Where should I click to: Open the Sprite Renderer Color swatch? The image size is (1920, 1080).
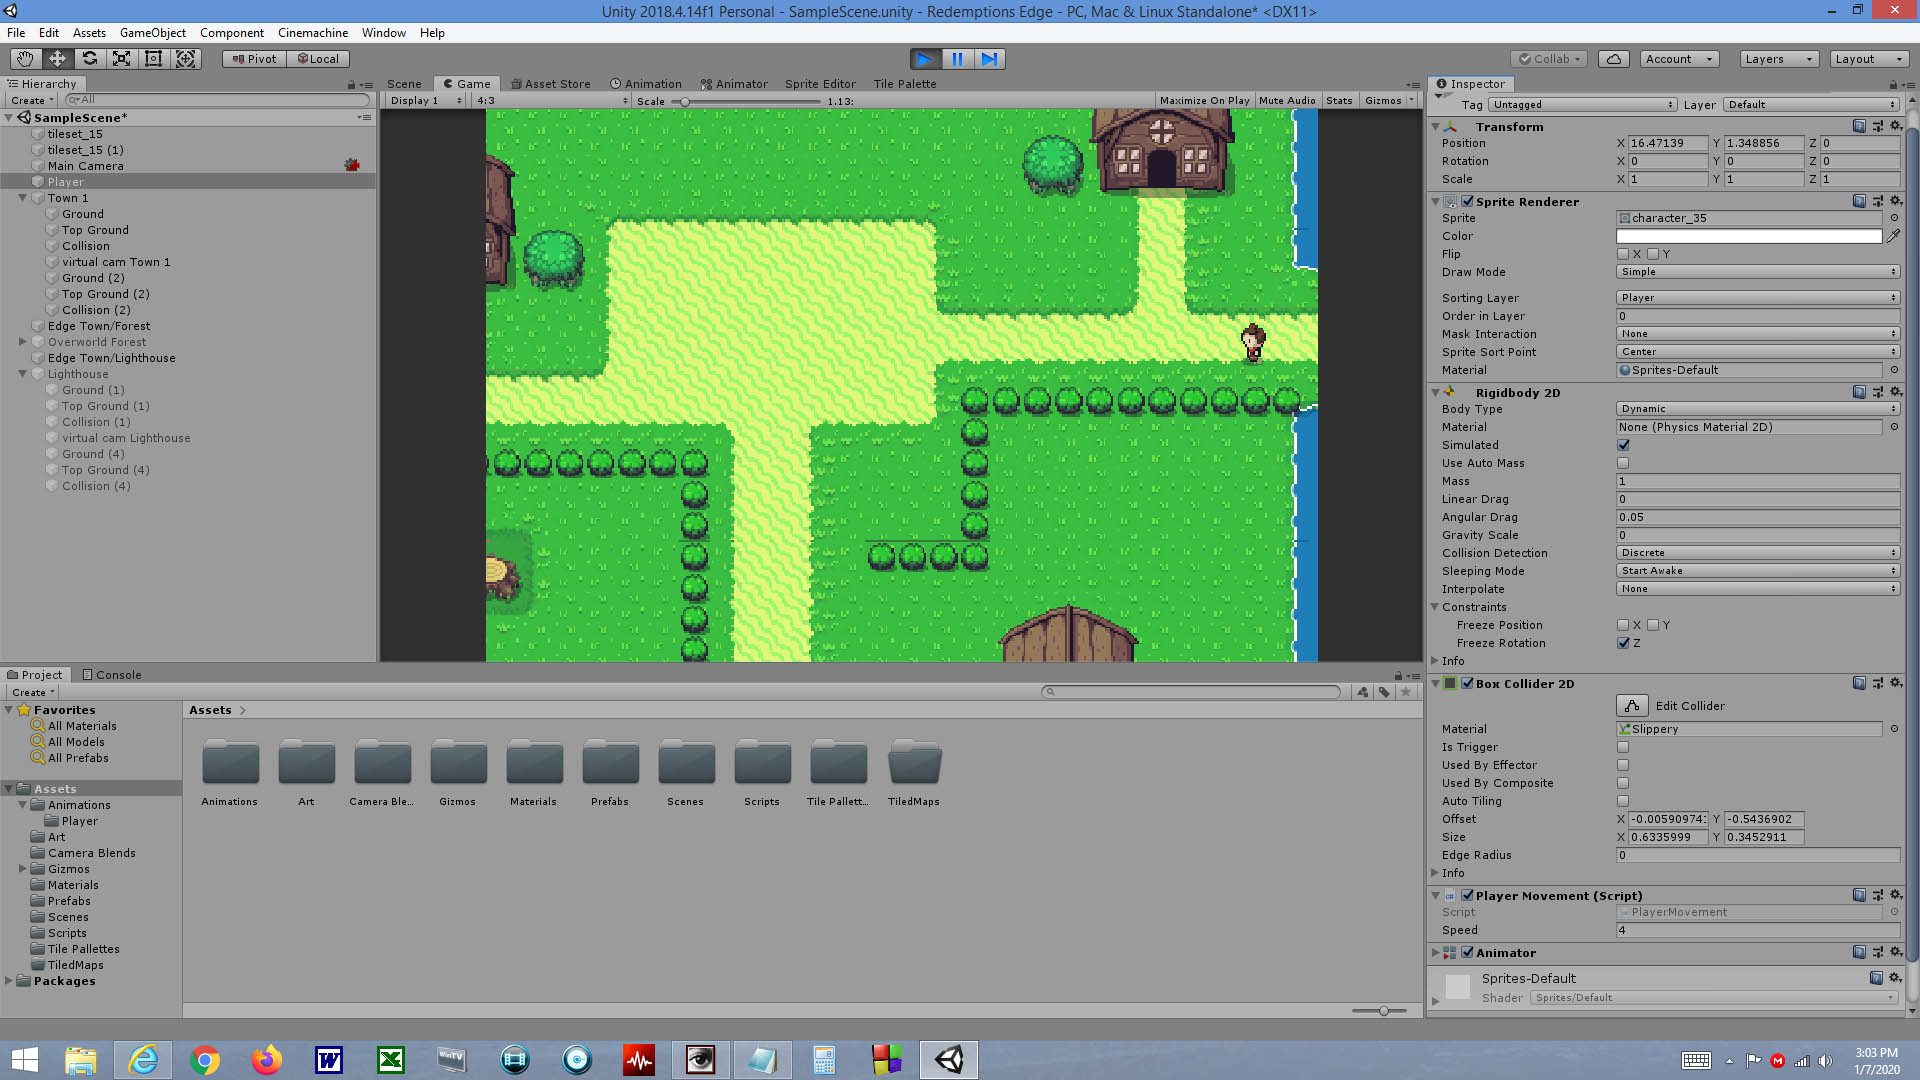click(x=1748, y=236)
